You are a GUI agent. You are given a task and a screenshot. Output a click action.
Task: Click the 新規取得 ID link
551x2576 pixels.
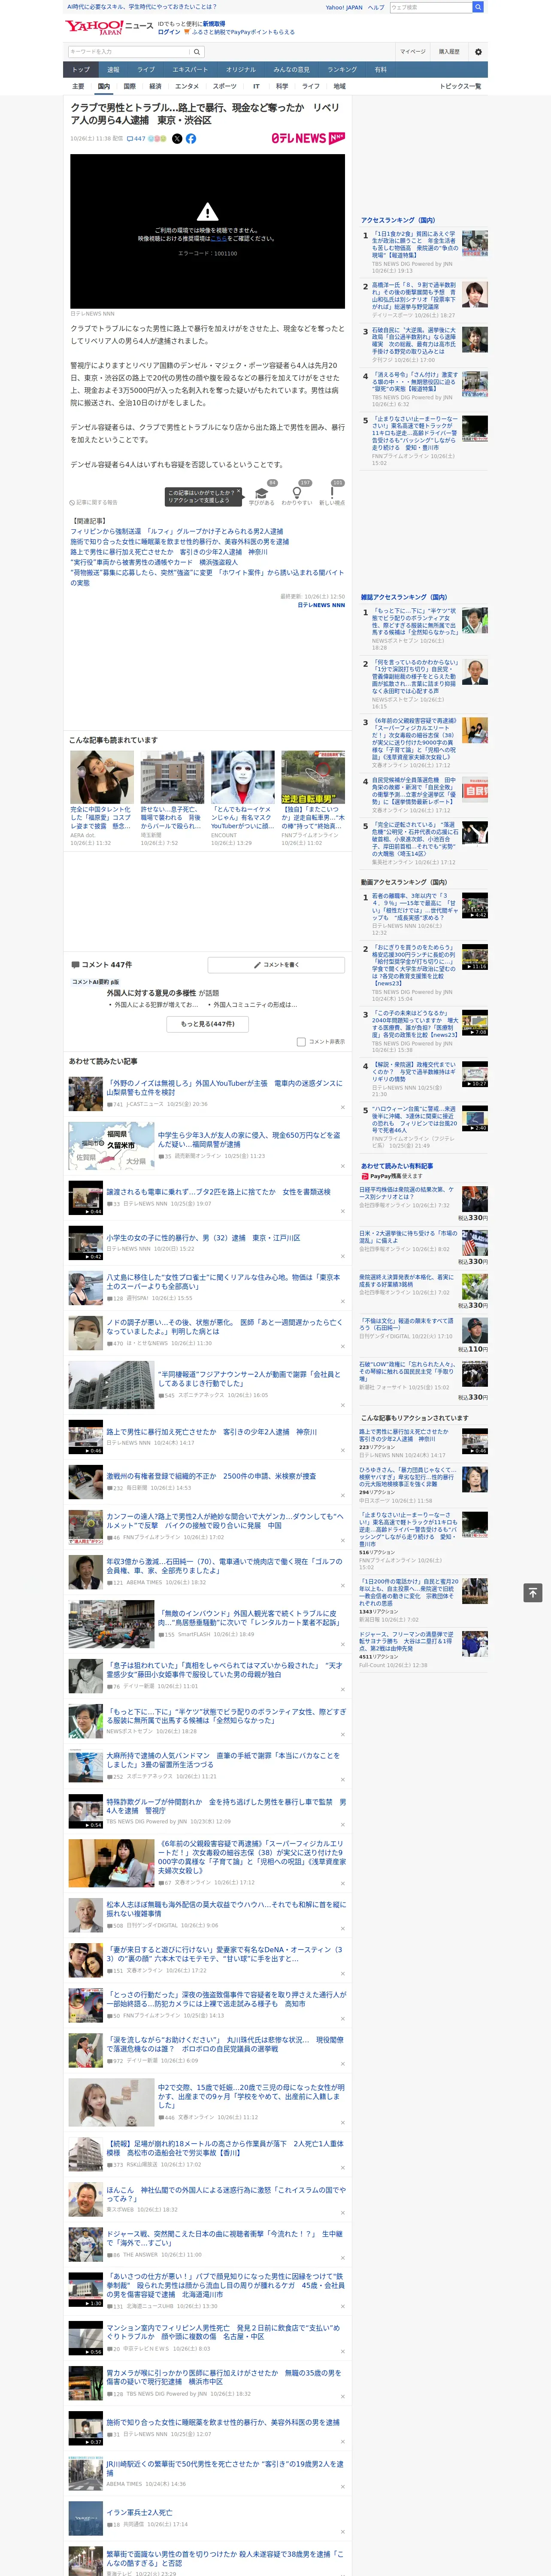pyautogui.click(x=214, y=23)
